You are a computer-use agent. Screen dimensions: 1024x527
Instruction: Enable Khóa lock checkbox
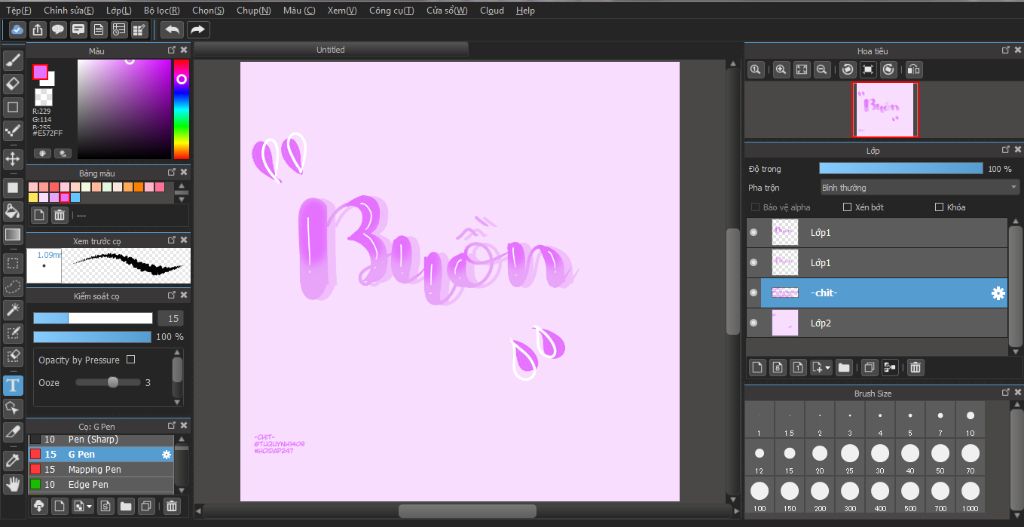point(939,207)
